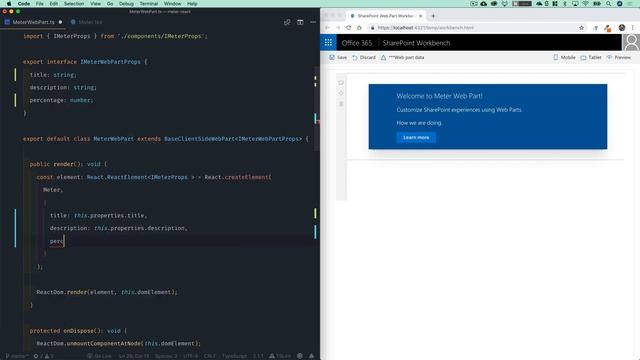This screenshot has height=360, width=640.
Task: Discard workbench changes
Action: pos(364,58)
